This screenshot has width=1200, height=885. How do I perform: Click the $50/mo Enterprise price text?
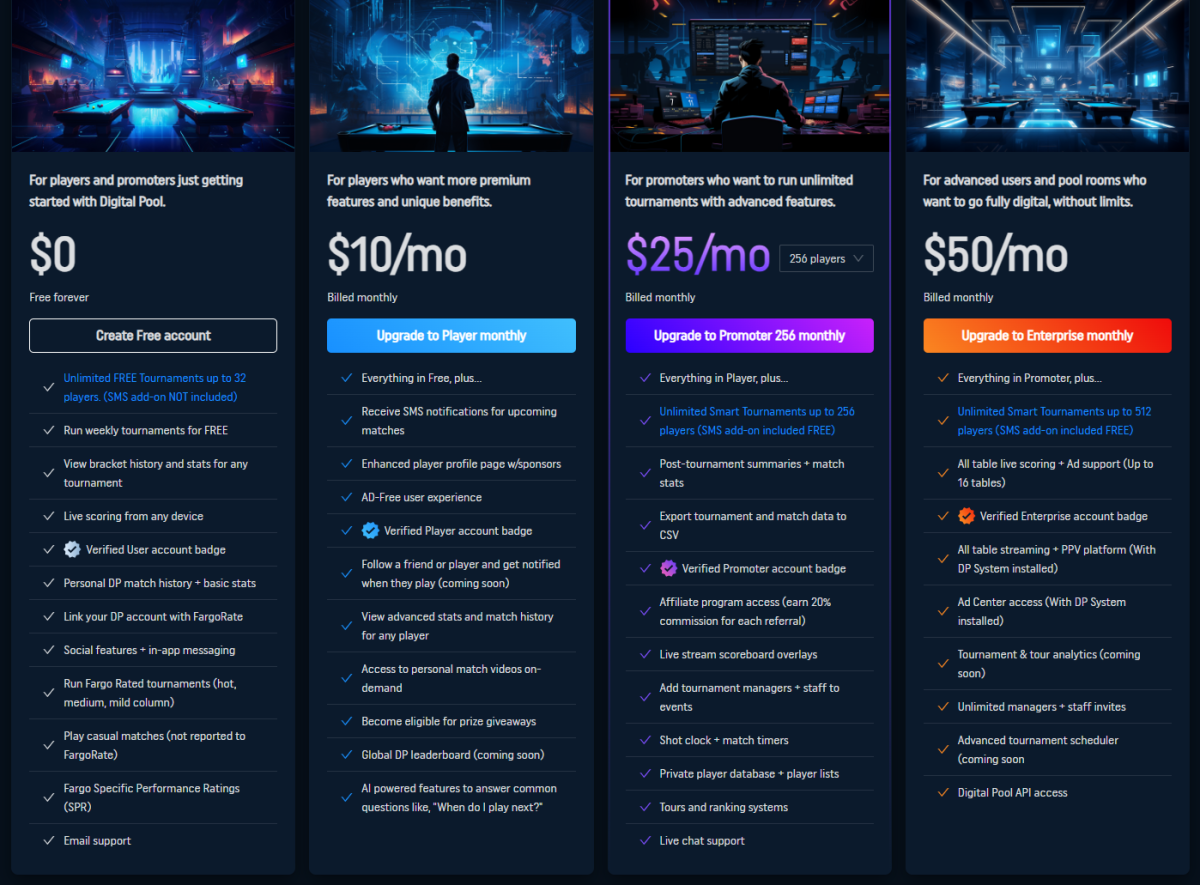point(995,256)
